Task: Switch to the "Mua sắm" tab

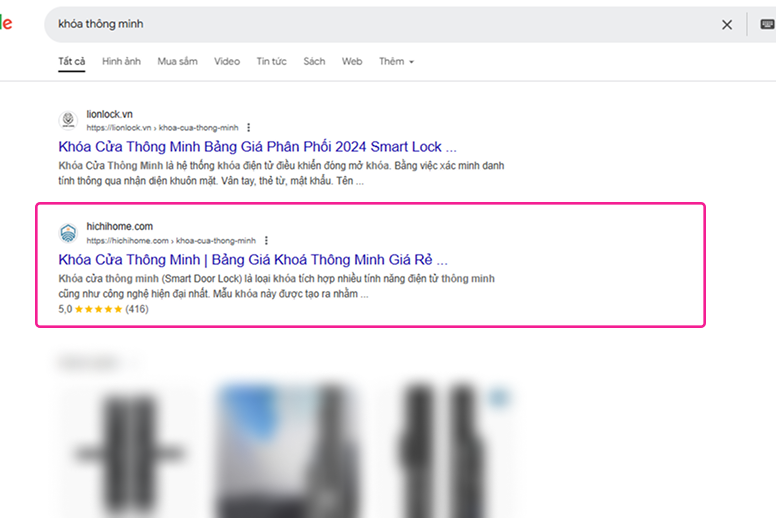Action: click(x=177, y=62)
